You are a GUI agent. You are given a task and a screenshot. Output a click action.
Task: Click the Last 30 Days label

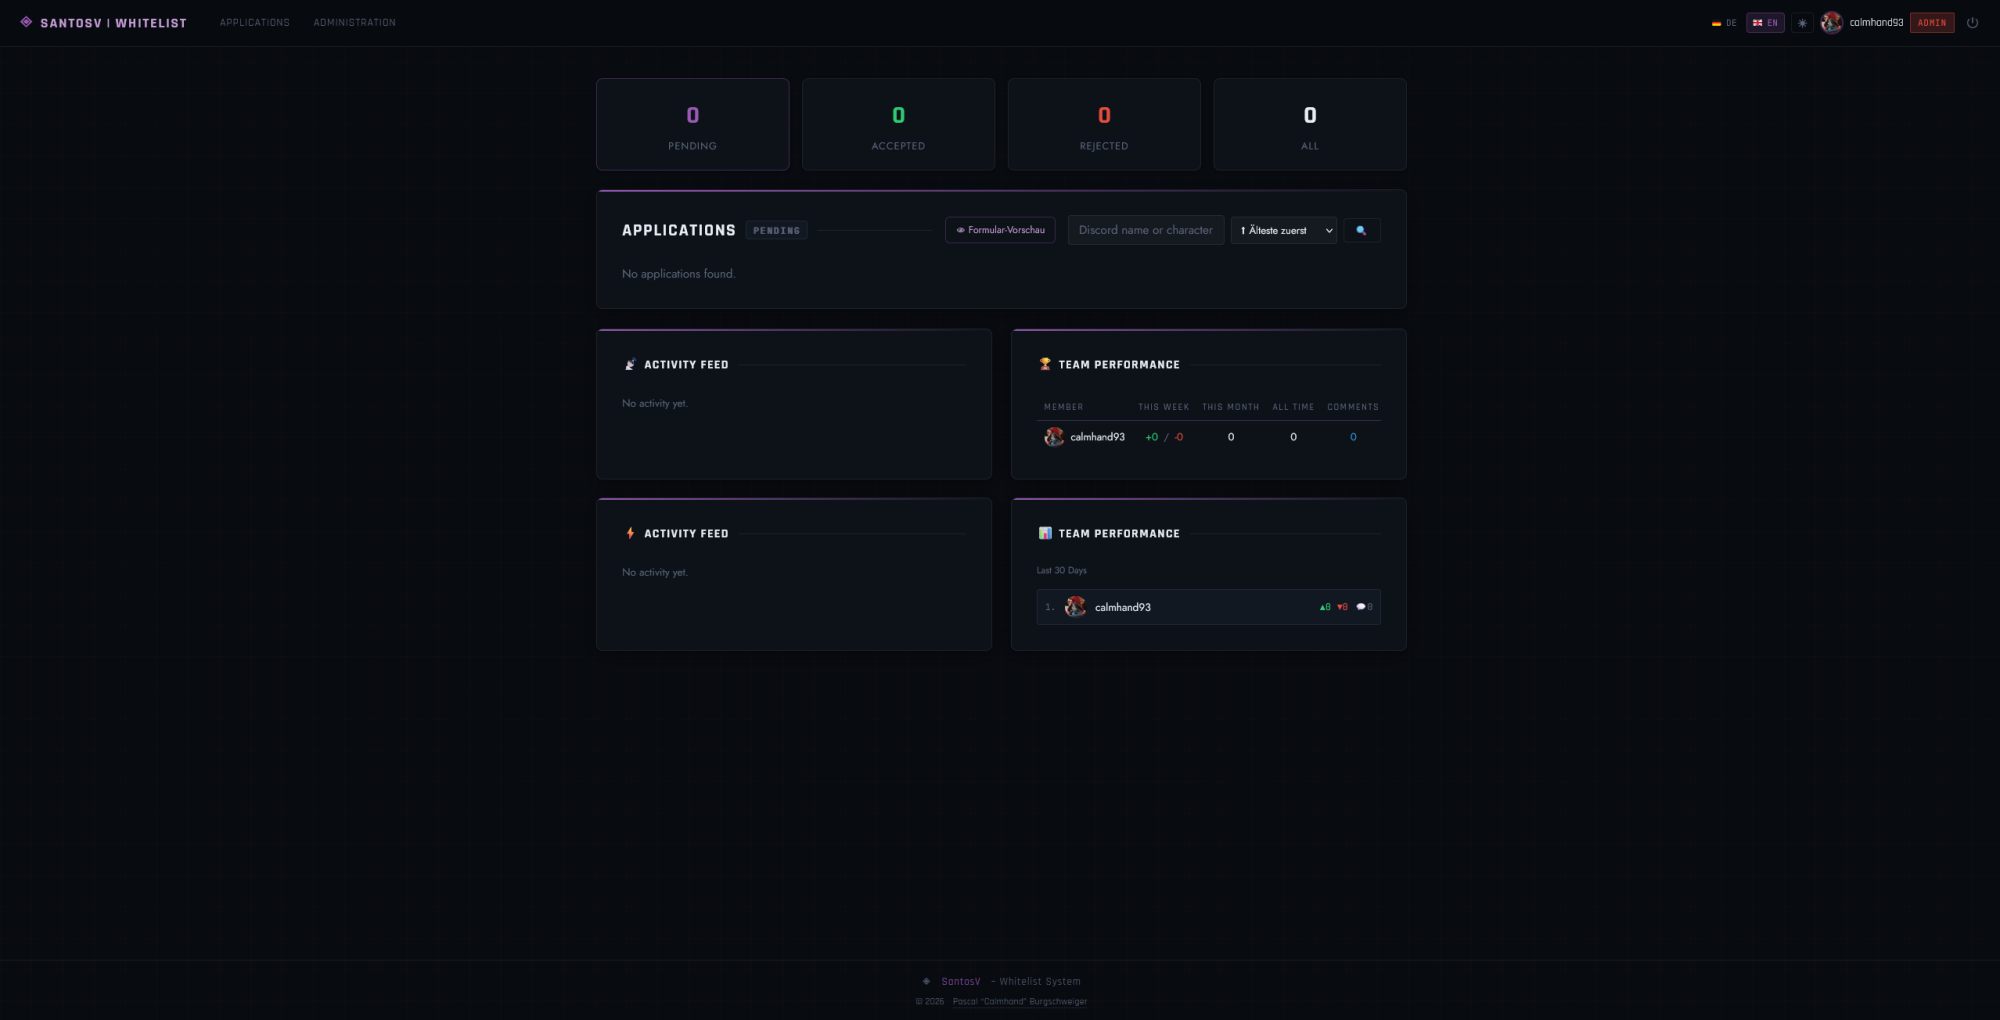coord(1062,571)
